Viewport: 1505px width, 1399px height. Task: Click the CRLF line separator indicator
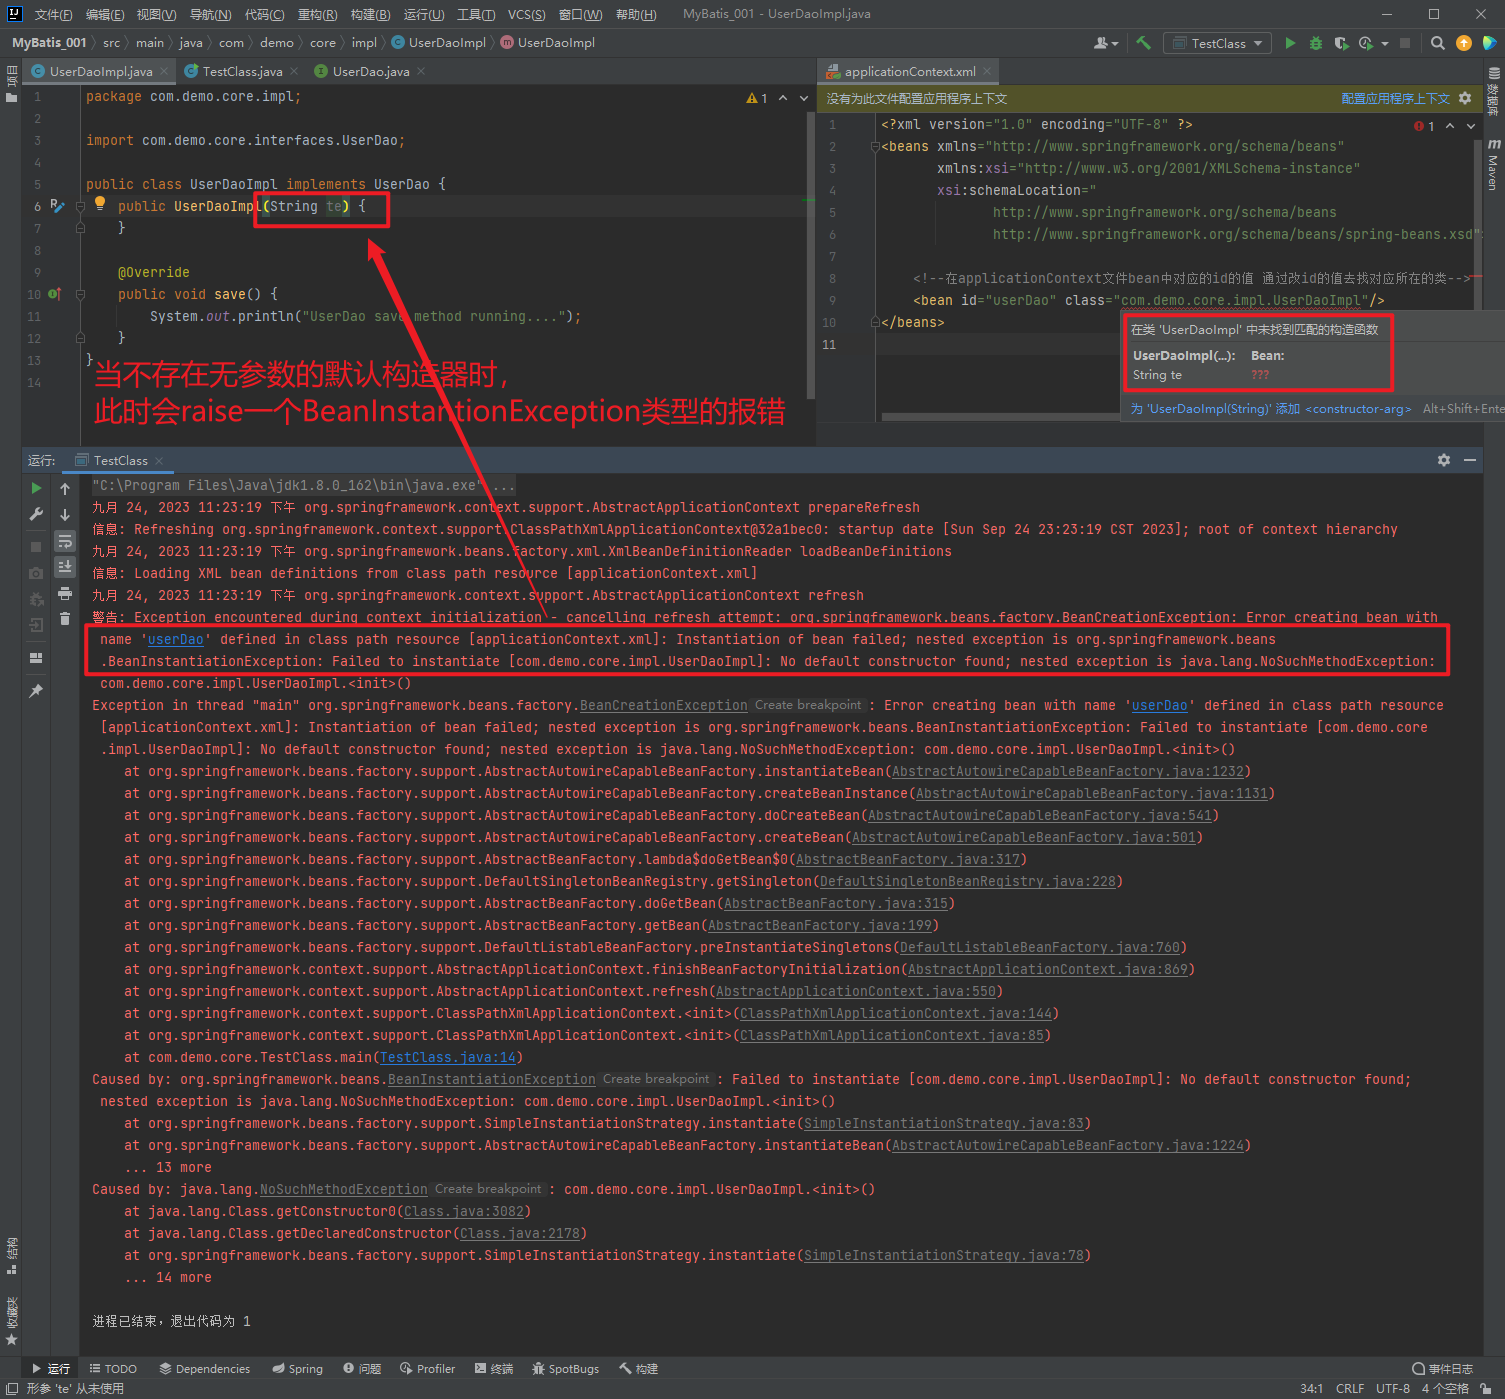pyautogui.click(x=1350, y=1388)
